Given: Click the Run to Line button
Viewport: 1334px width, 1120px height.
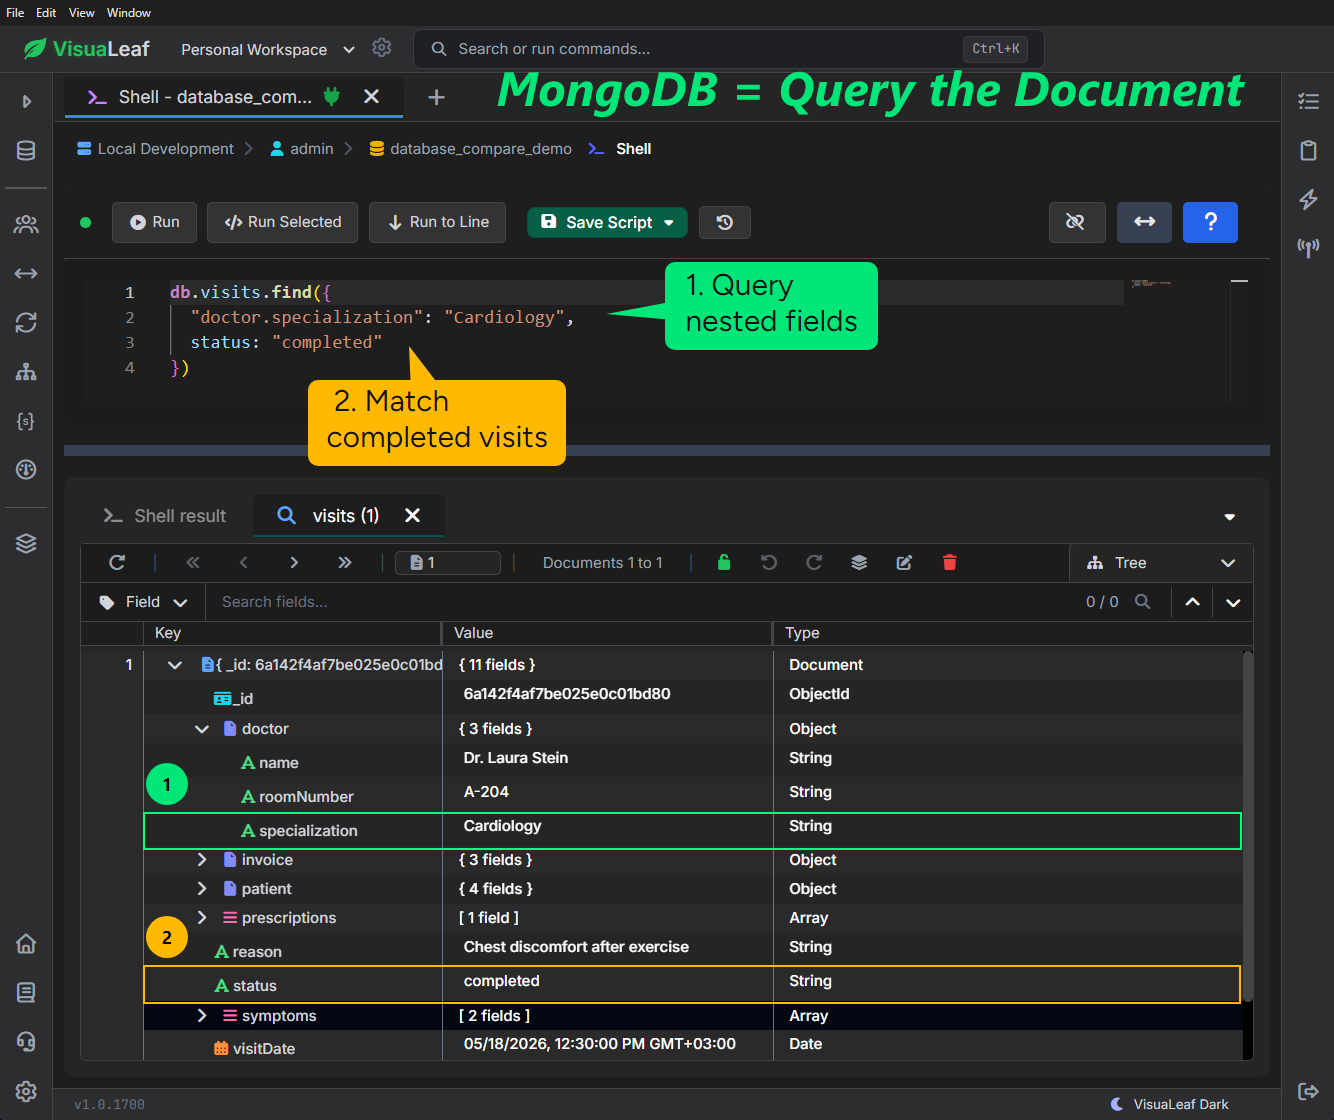Looking at the screenshot, I should point(438,222).
